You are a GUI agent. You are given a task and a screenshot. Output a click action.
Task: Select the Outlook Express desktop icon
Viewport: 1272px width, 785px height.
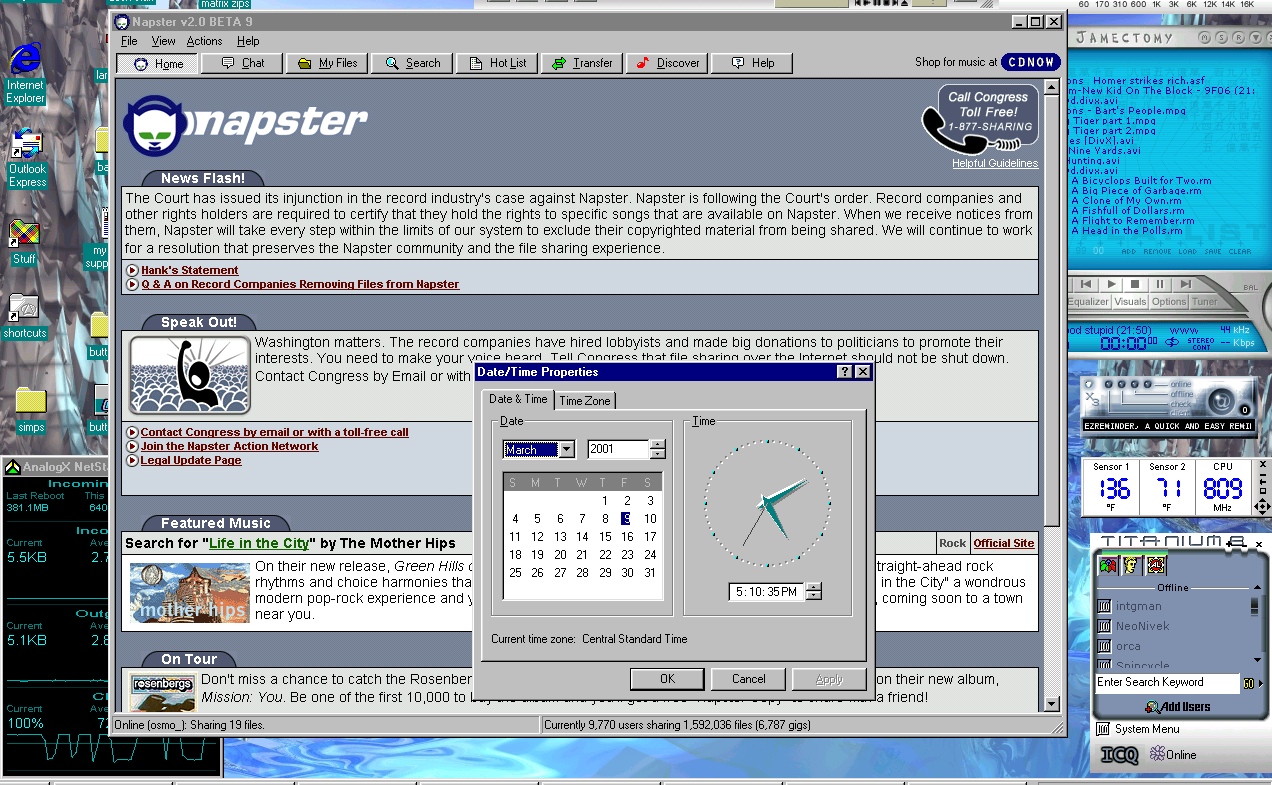27,158
